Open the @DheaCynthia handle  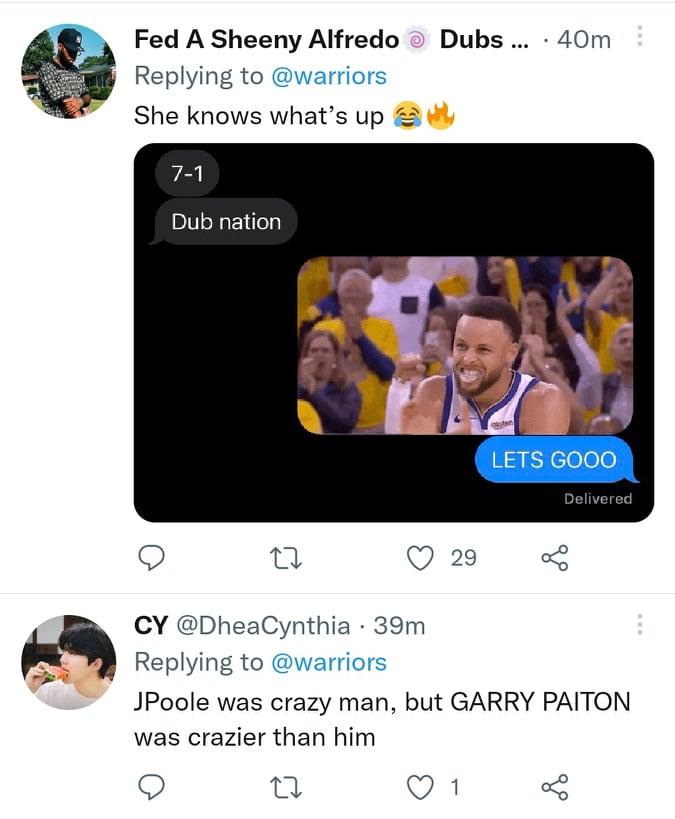click(264, 626)
